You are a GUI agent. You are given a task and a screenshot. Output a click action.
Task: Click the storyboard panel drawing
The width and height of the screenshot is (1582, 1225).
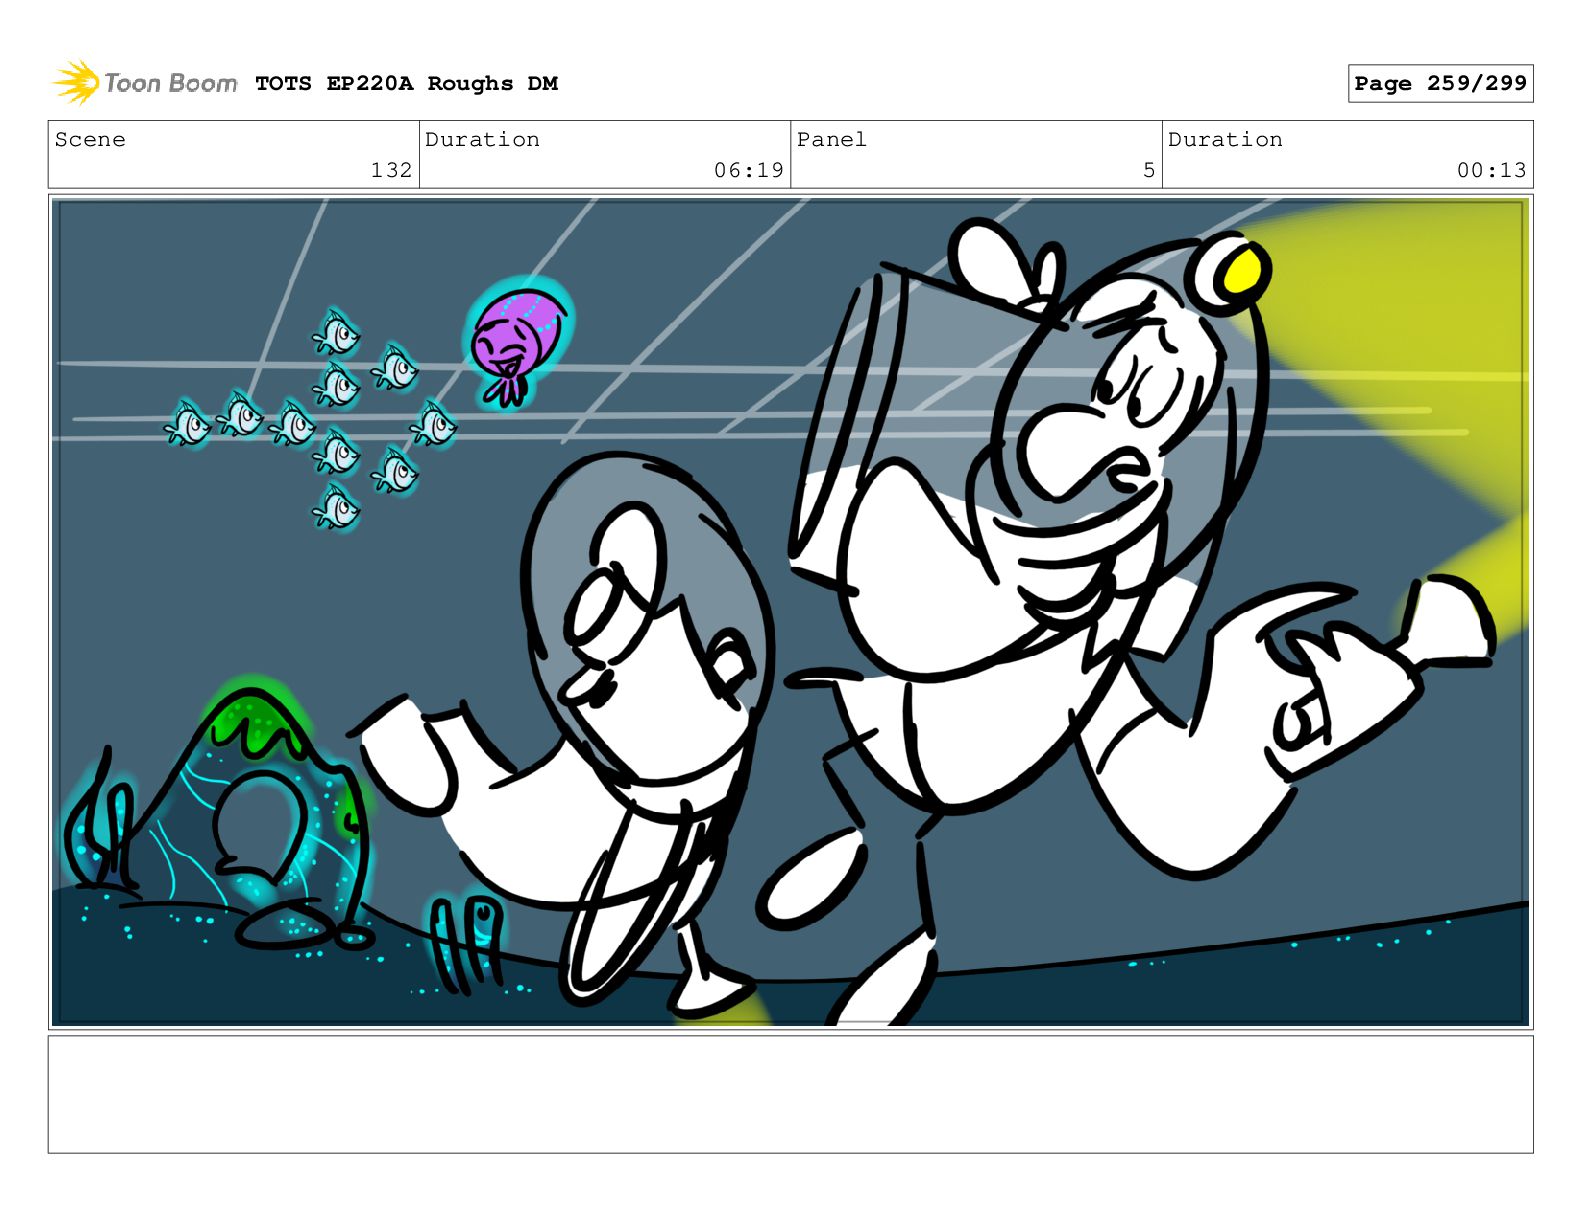(x=790, y=612)
